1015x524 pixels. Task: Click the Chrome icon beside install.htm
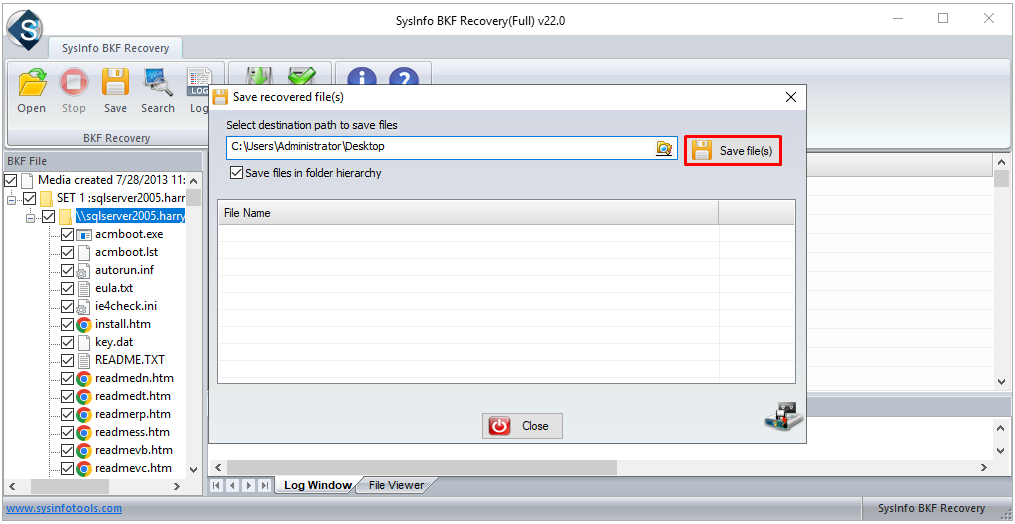(x=84, y=324)
